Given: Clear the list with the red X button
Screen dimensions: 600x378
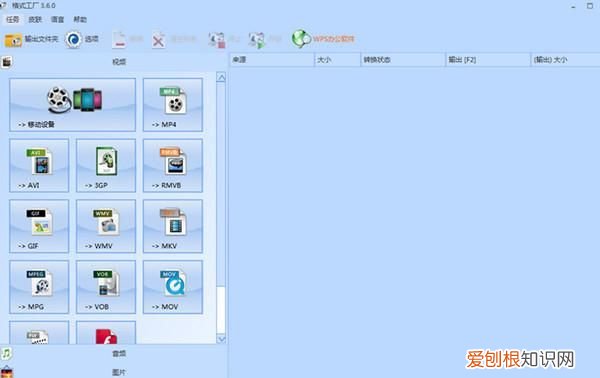Looking at the screenshot, I should pos(174,39).
